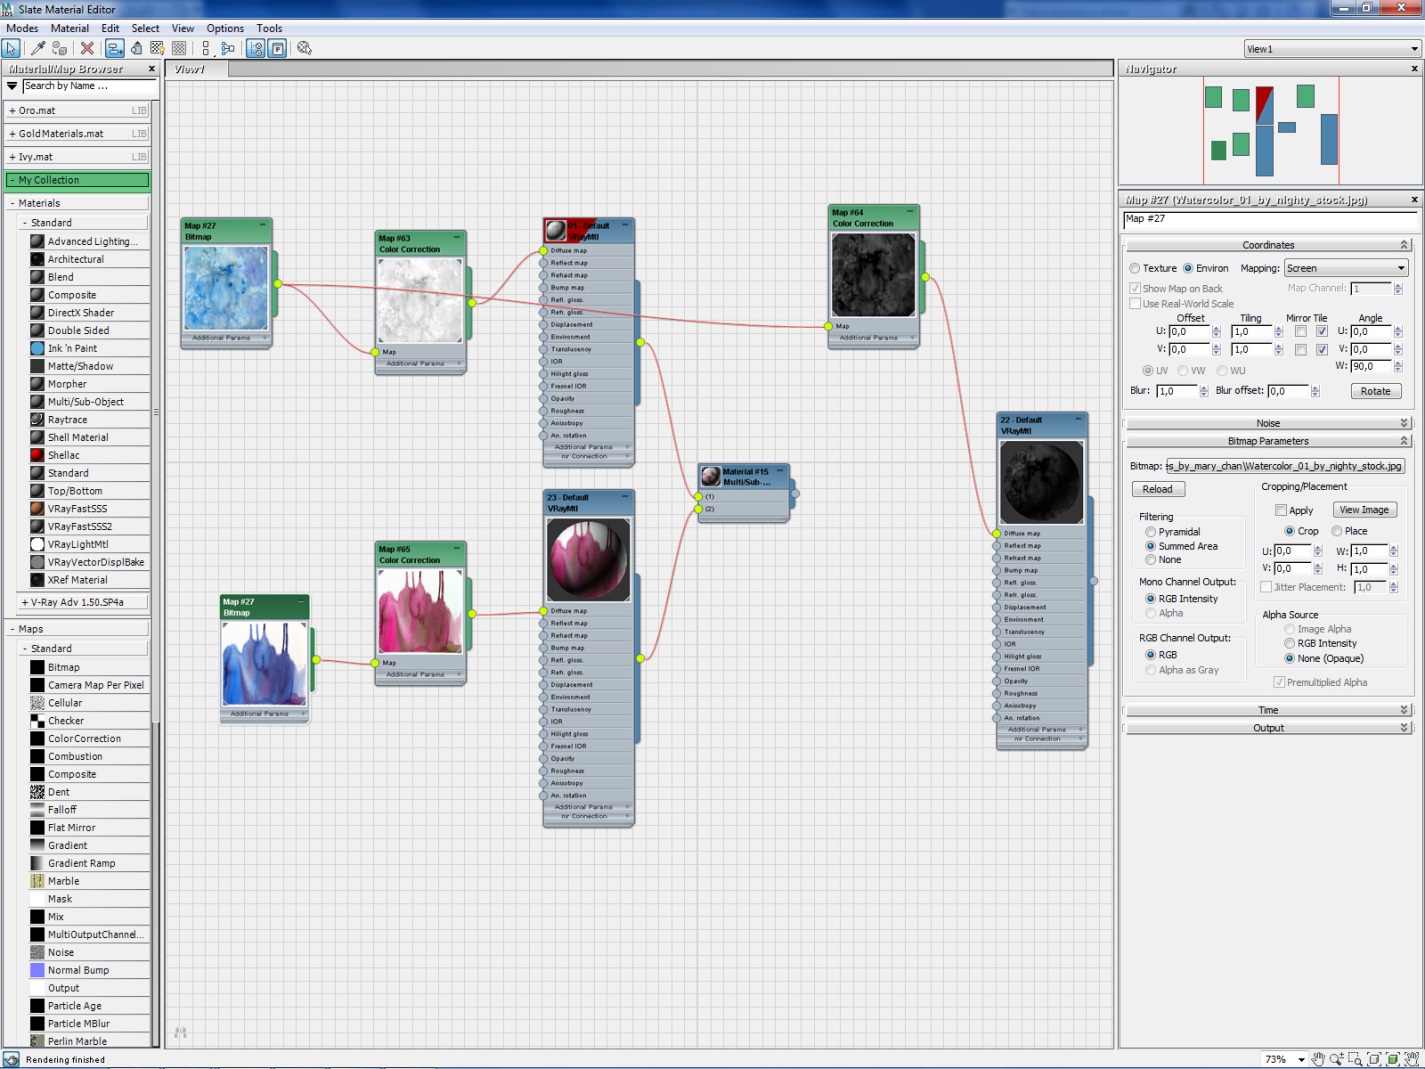The width and height of the screenshot is (1425, 1069).
Task: Open the Material menu
Action: tap(70, 28)
